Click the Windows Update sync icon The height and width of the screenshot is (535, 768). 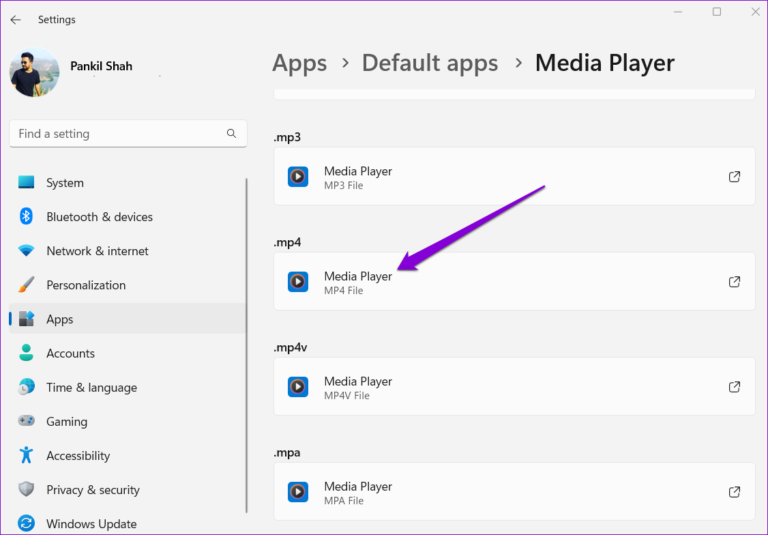26,523
